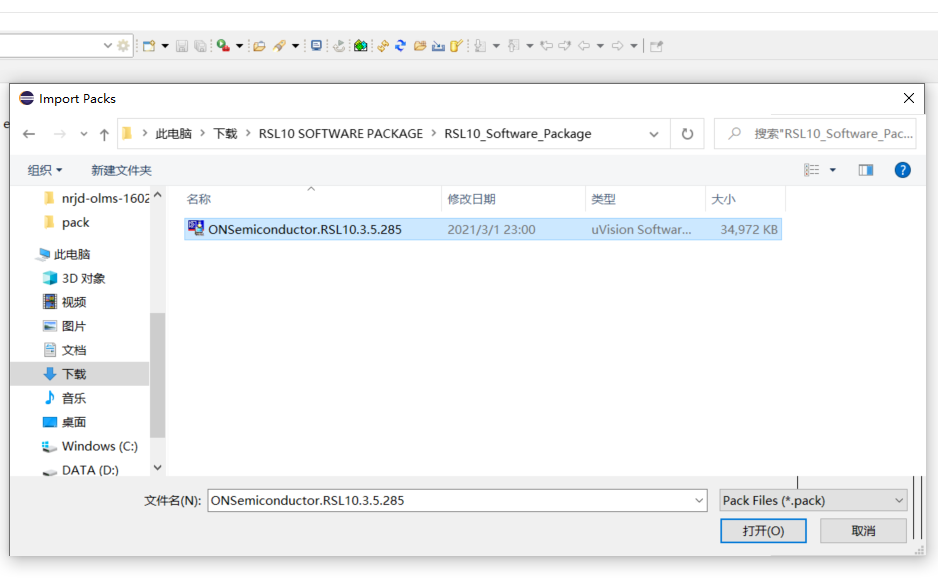938x582 pixels.
Task: Click the yellow document pencil icon
Action: point(456,46)
